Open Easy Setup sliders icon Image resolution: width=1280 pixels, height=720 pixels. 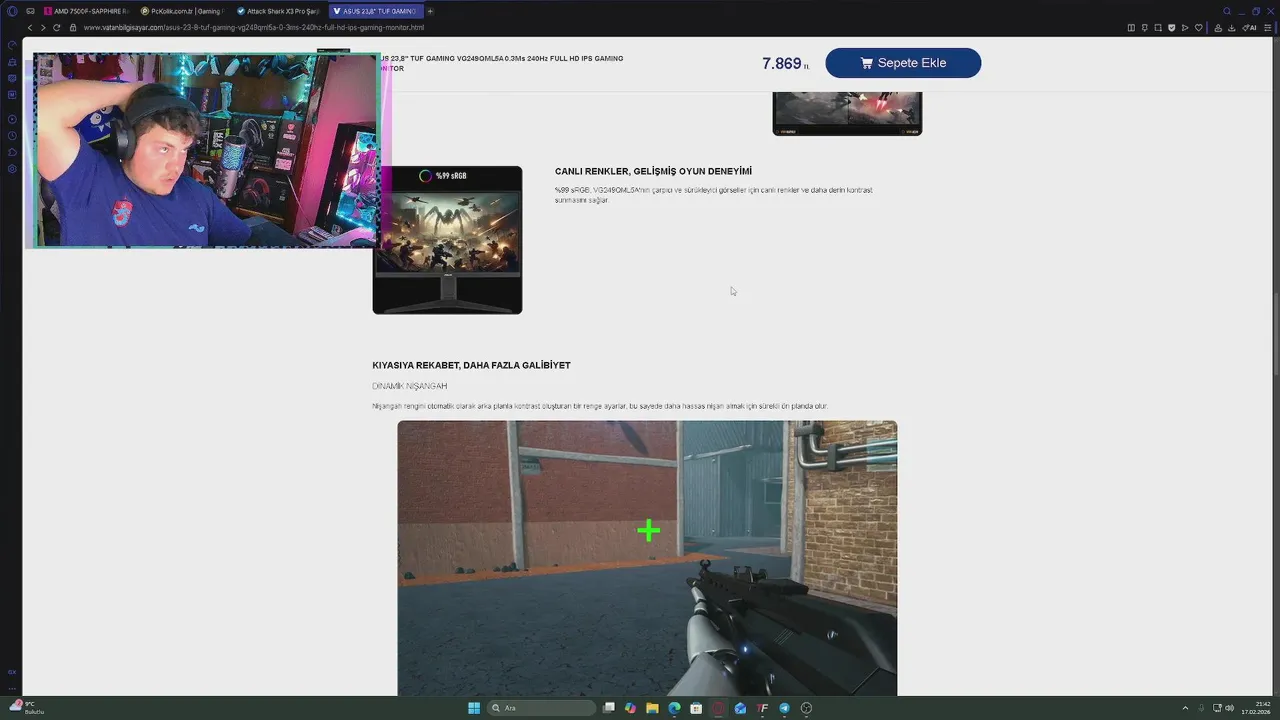(1269, 27)
